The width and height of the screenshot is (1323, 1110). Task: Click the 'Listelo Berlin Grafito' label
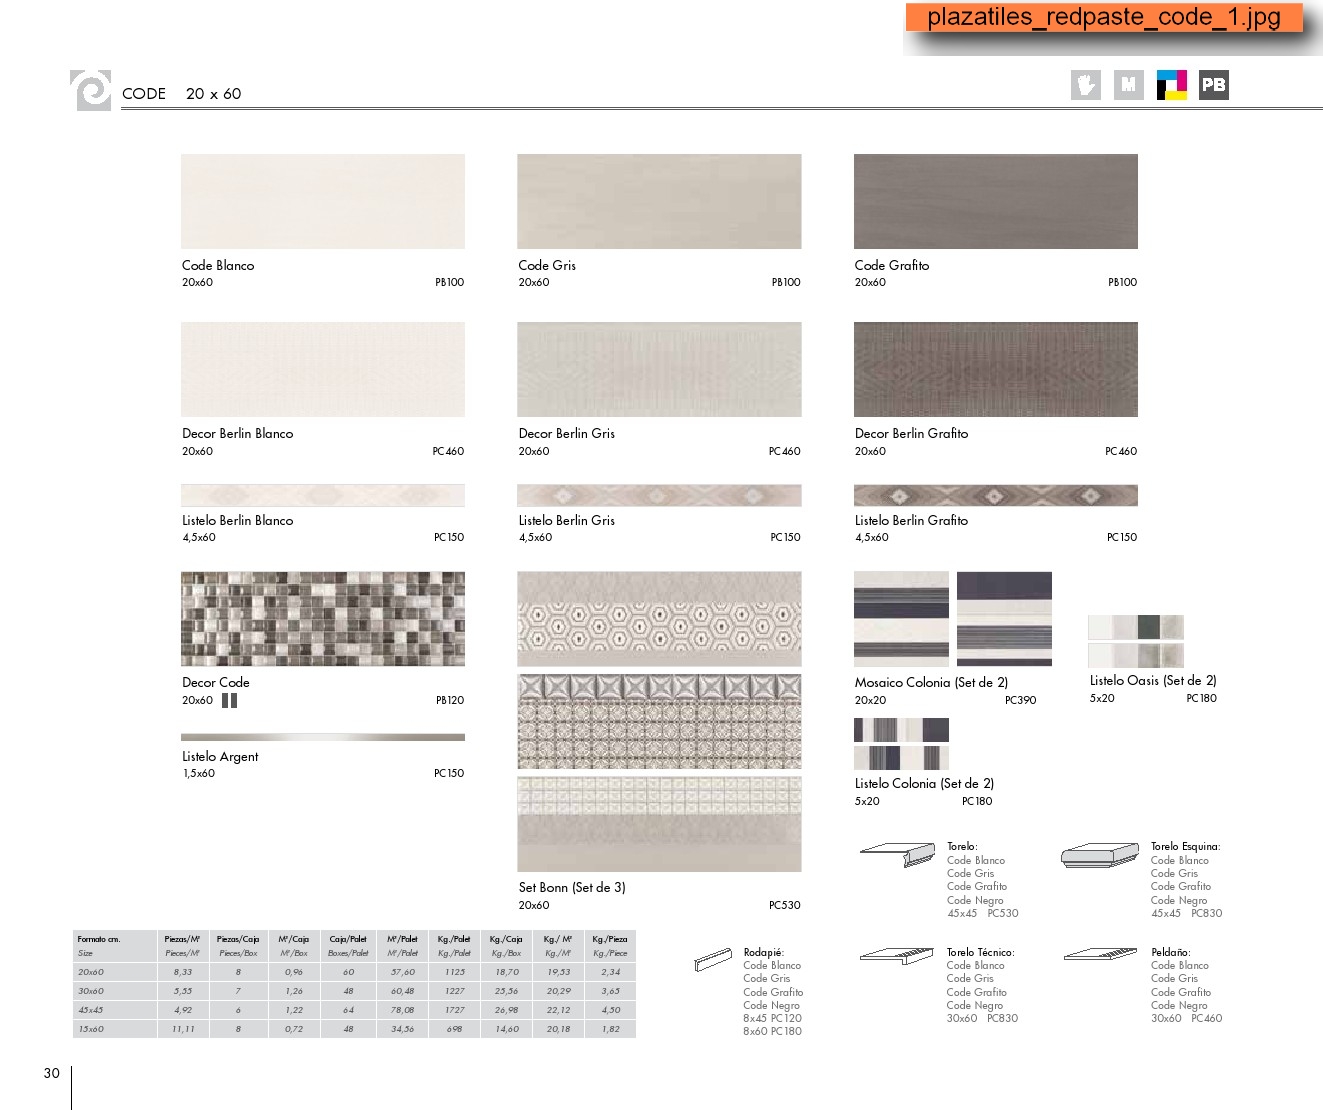pyautogui.click(x=912, y=520)
